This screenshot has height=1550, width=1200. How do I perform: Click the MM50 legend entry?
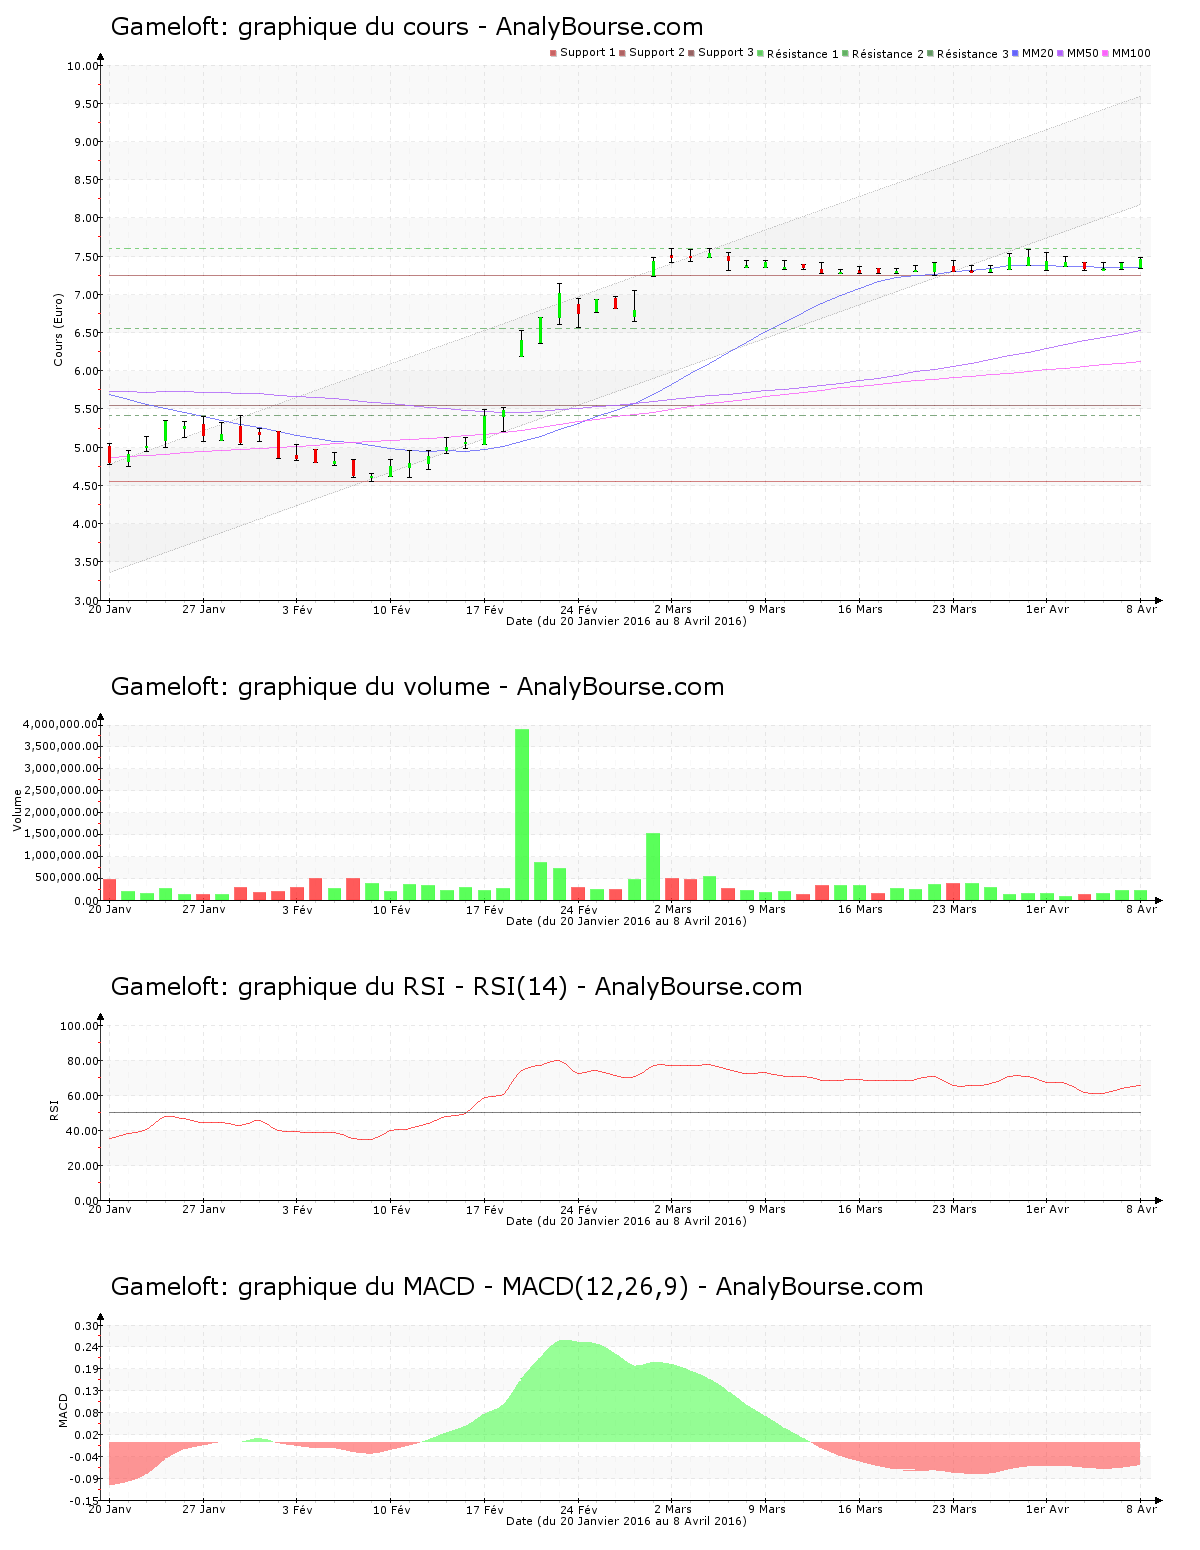click(x=1078, y=53)
